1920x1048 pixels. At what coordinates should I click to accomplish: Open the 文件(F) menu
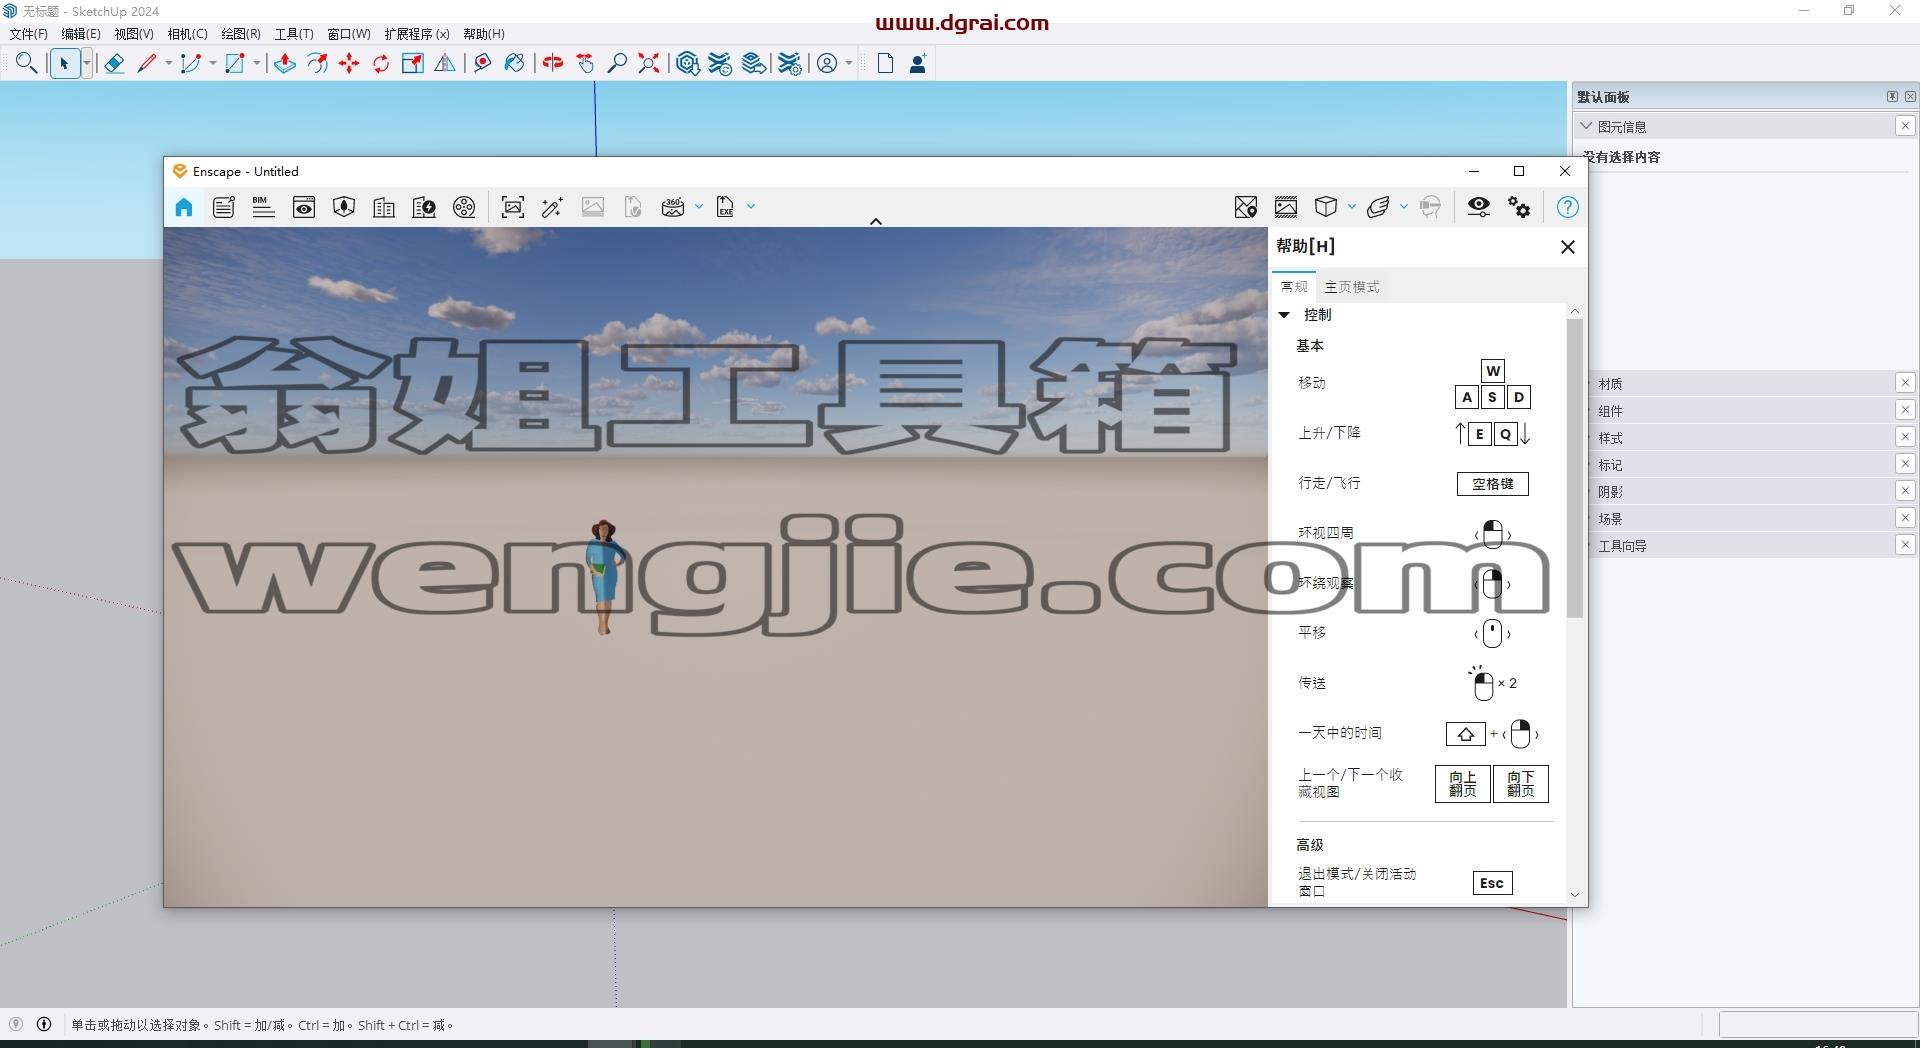[29, 34]
